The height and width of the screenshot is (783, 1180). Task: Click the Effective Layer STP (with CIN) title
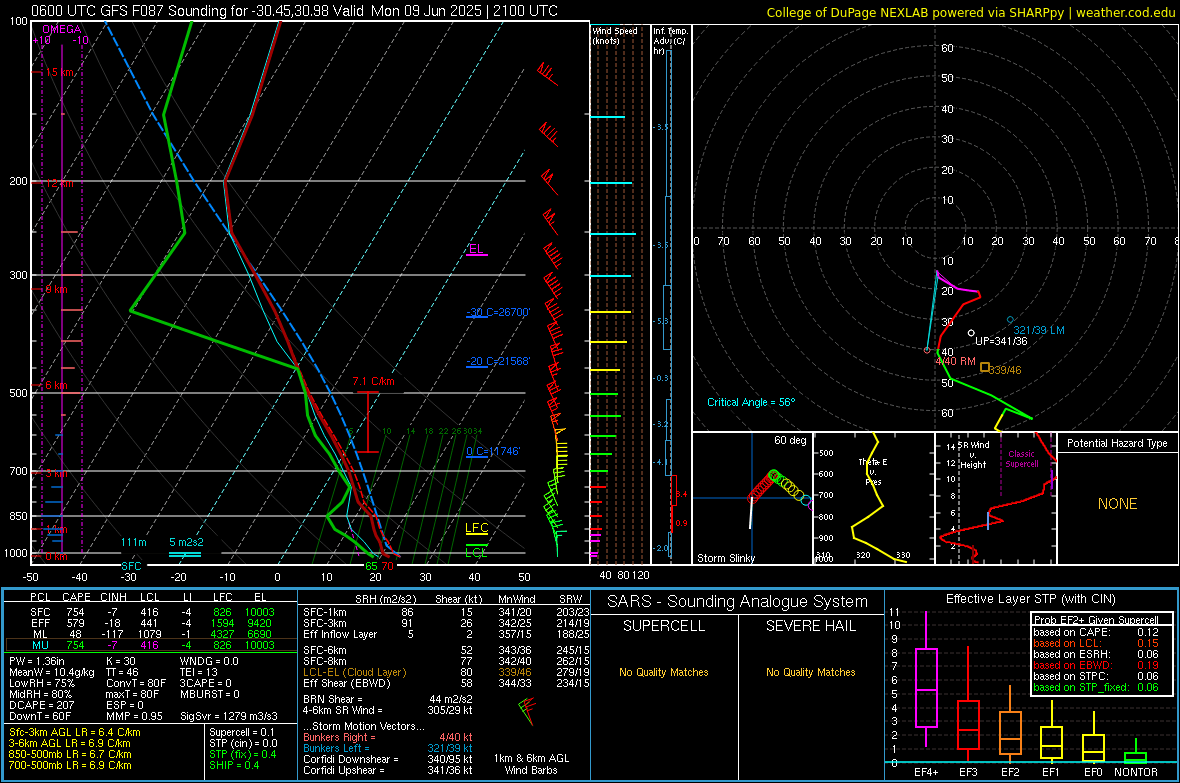click(x=1030, y=599)
